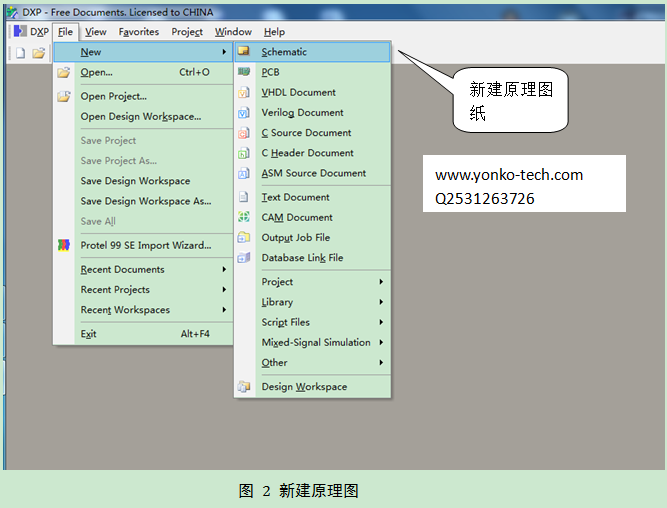Click the Design Workspace icon
Viewport: 667px width, 508px height.
click(243, 386)
